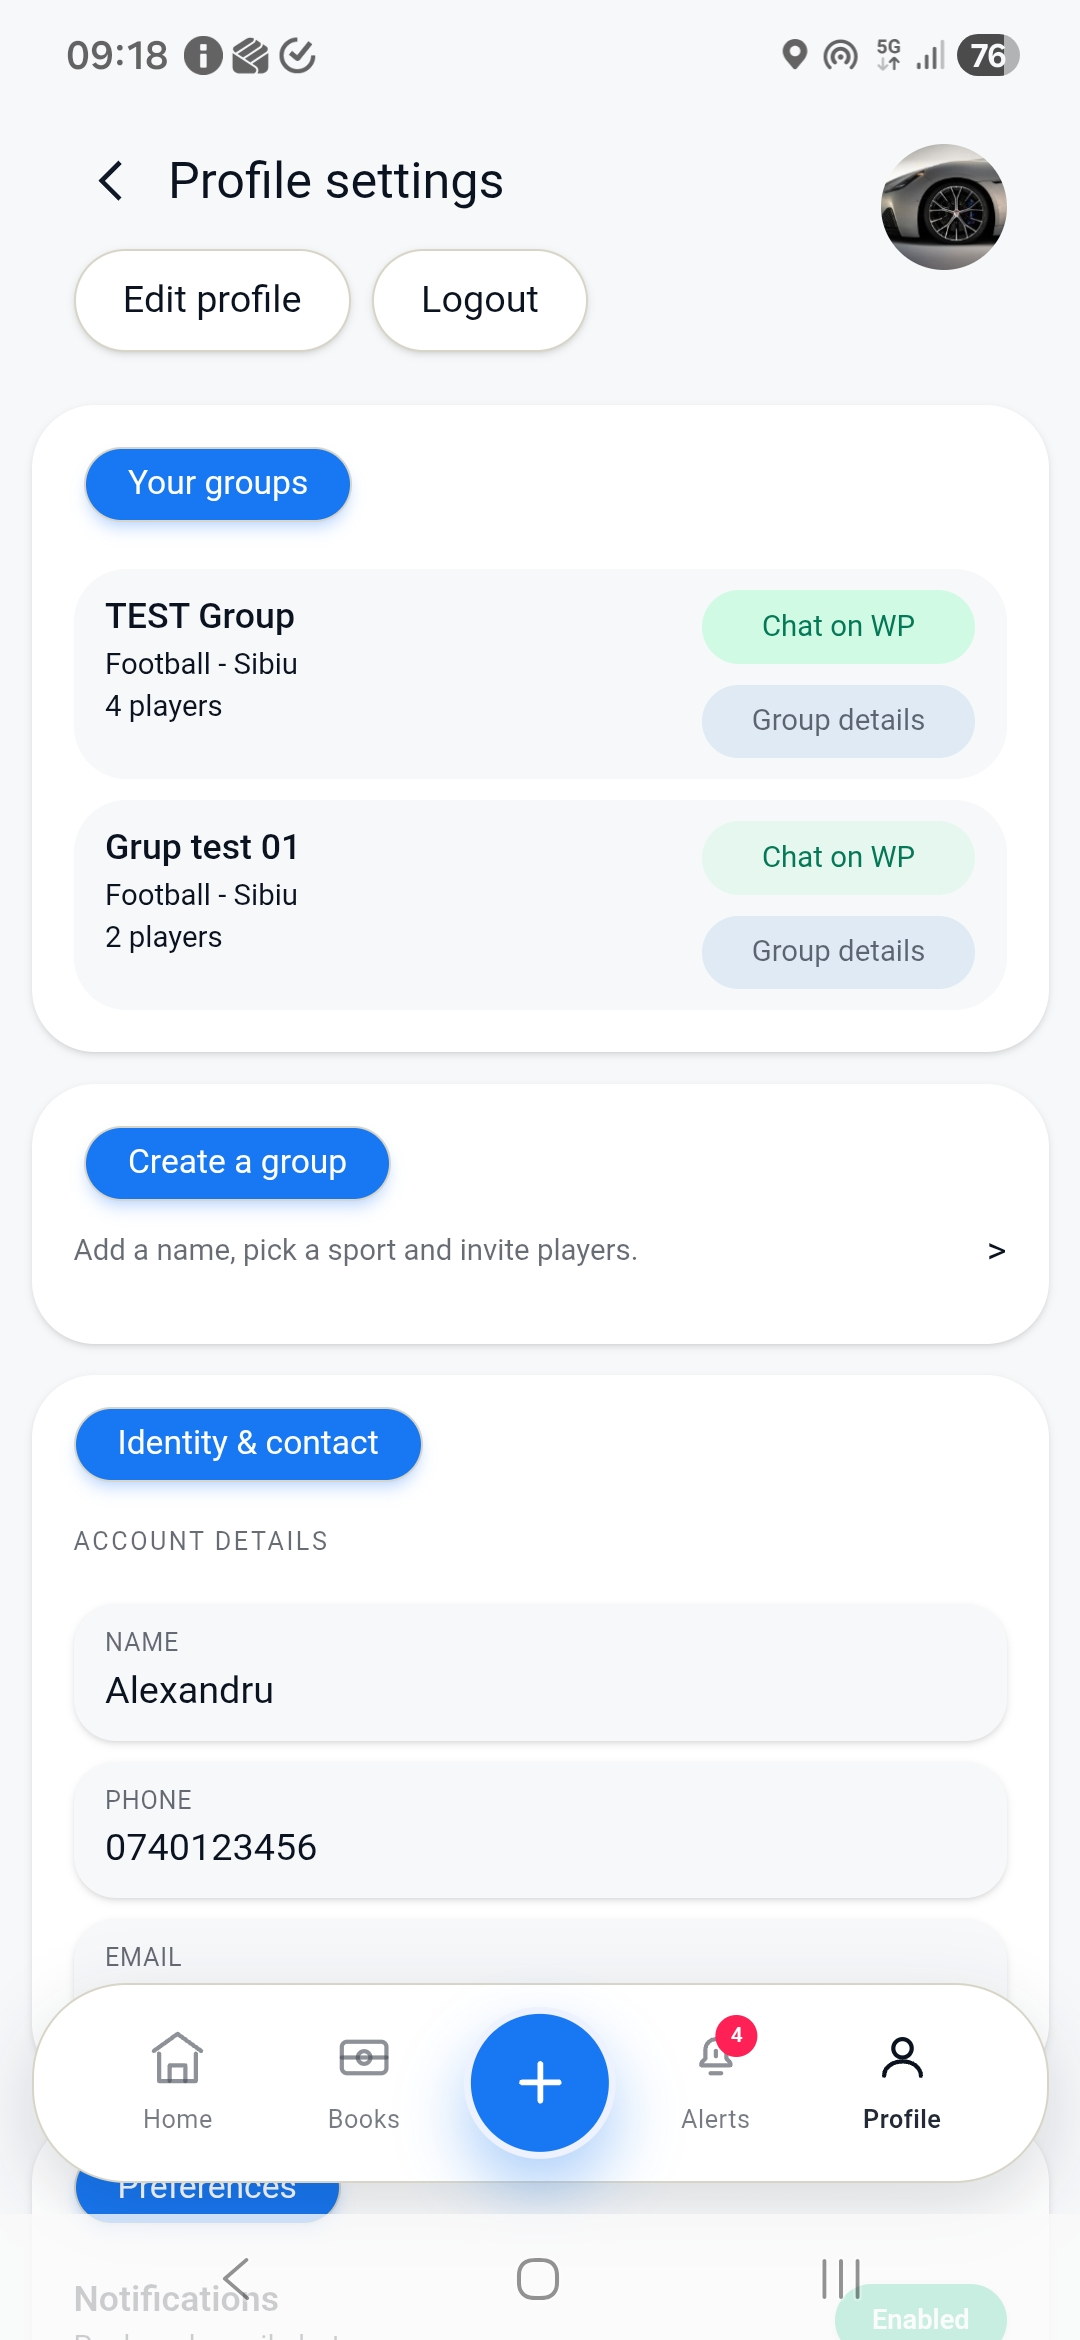Expand the create group details chevron
1080x2340 pixels.
click(x=996, y=1250)
